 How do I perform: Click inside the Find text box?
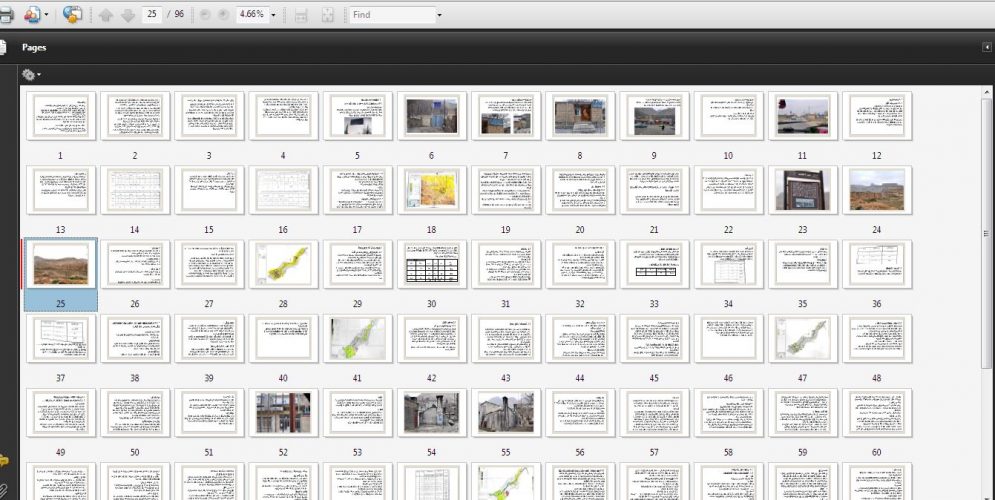pyautogui.click(x=392, y=15)
